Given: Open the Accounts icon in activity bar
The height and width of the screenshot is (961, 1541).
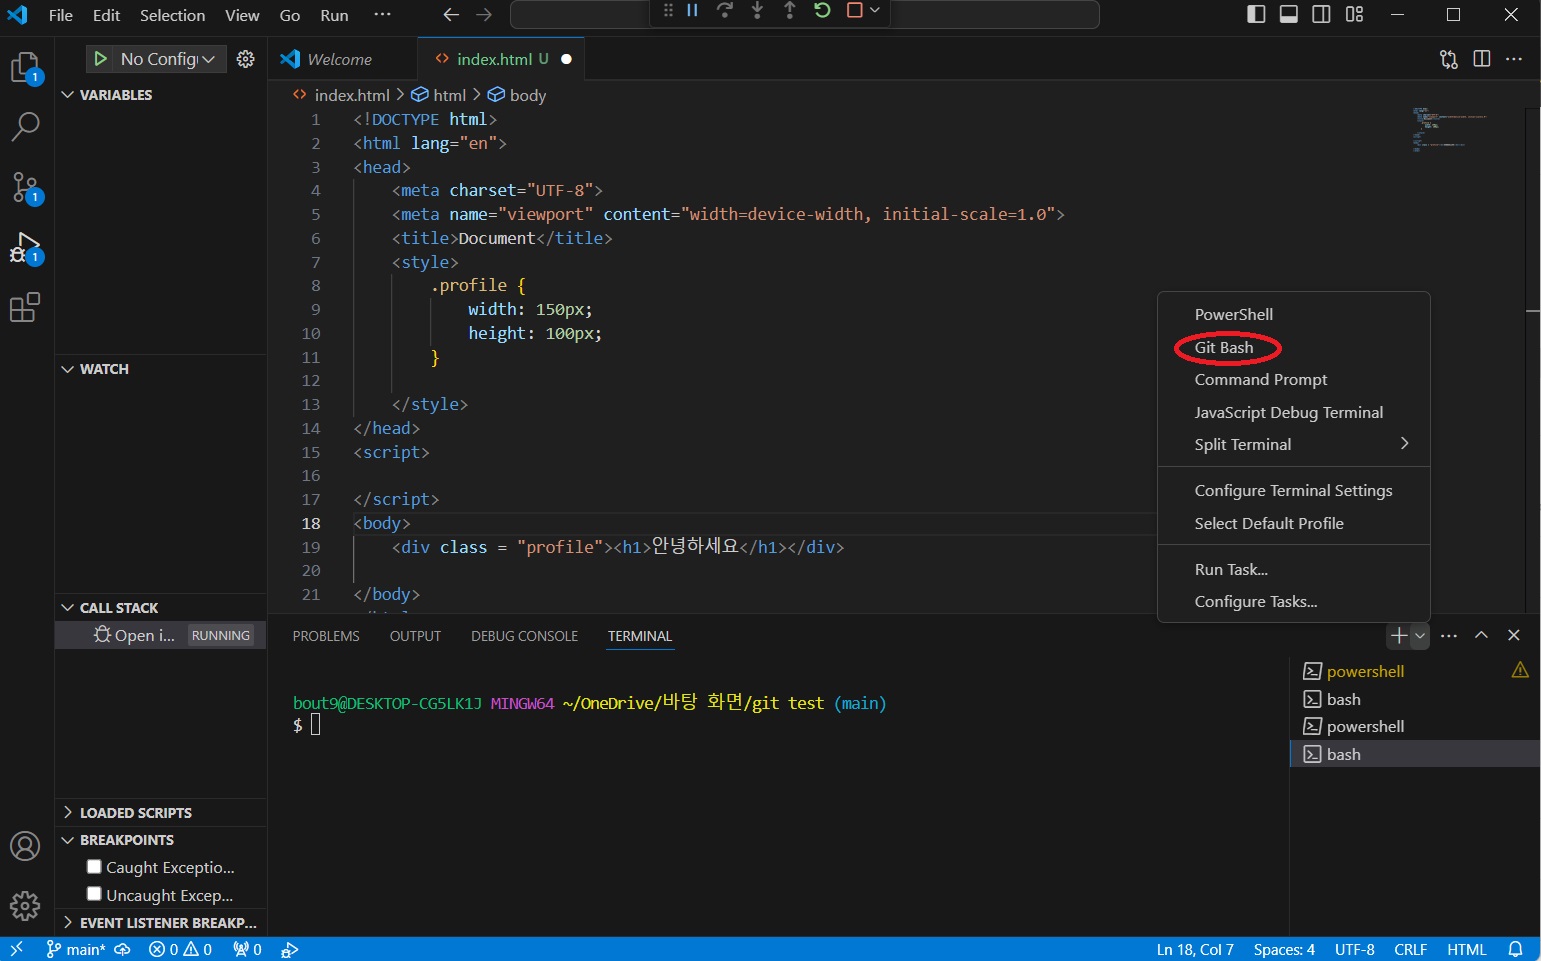Looking at the screenshot, I should coord(25,846).
